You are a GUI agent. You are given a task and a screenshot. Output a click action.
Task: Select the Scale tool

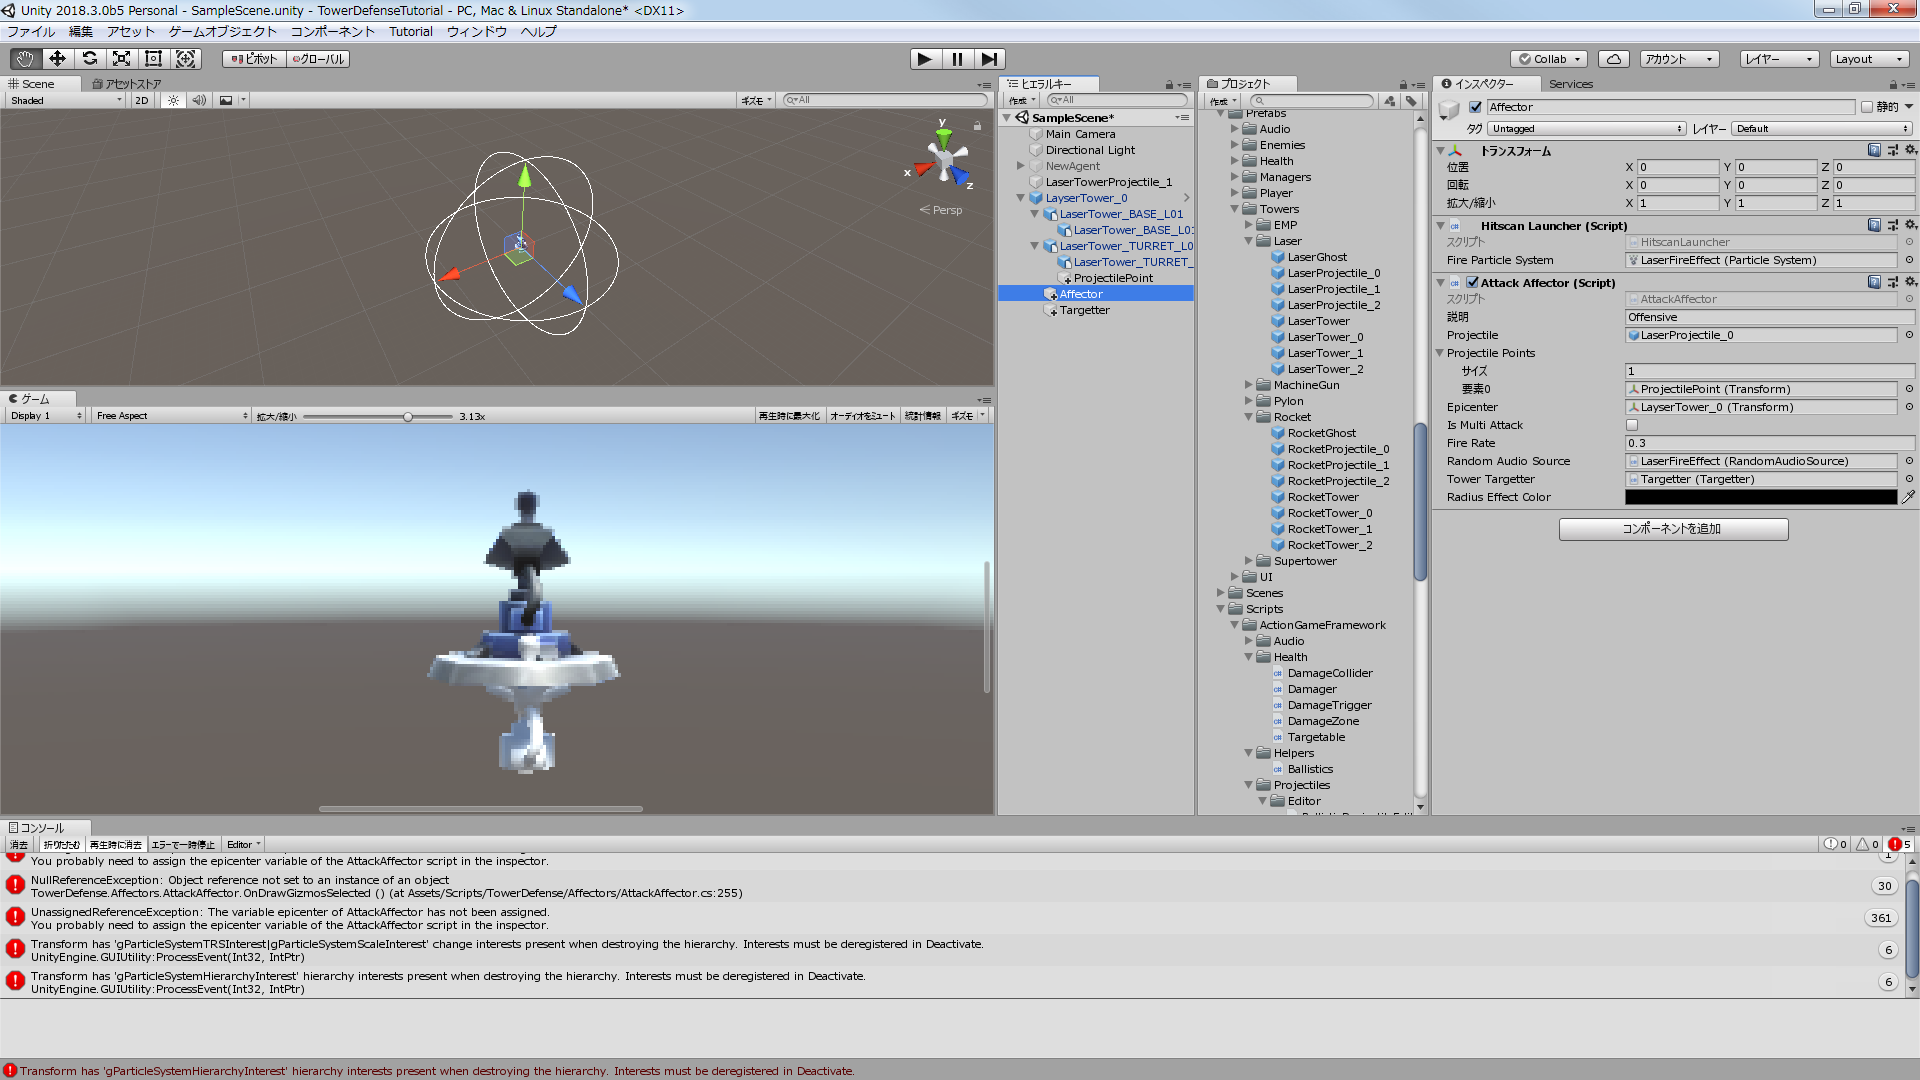pyautogui.click(x=121, y=59)
